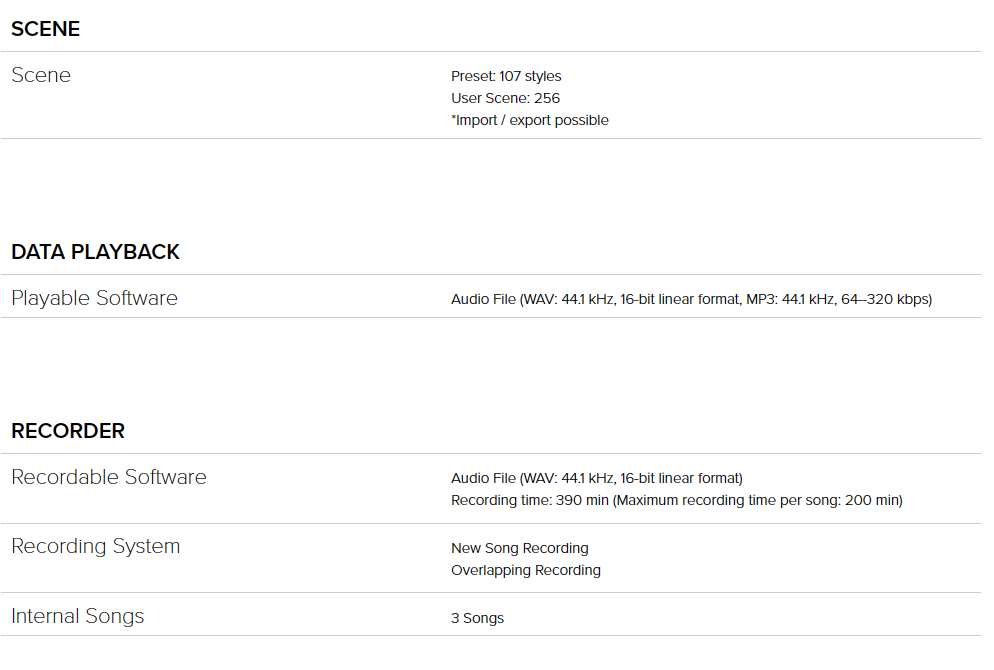Select the Internal Songs label

pos(78,616)
